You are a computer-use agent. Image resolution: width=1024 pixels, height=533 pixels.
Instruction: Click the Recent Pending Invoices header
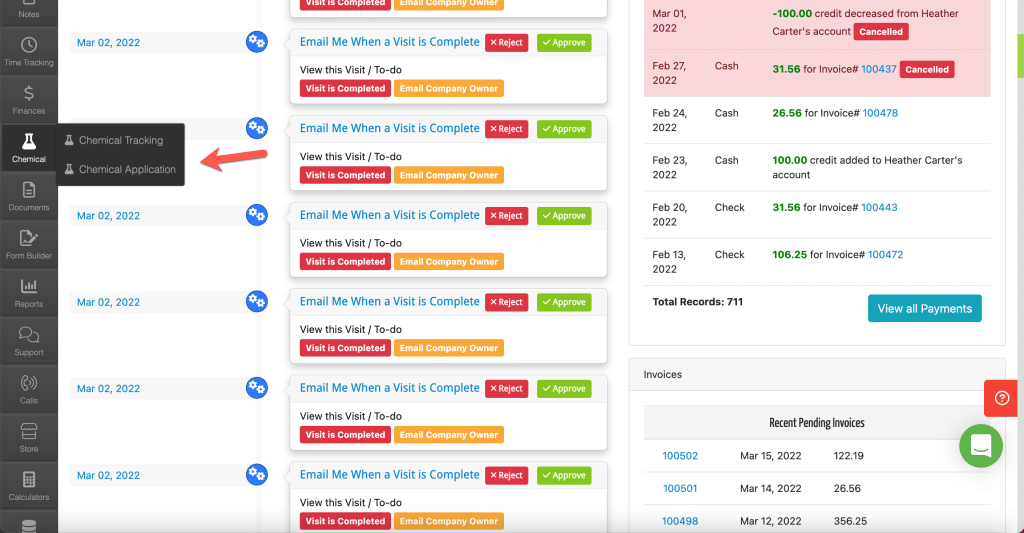tap(816, 423)
